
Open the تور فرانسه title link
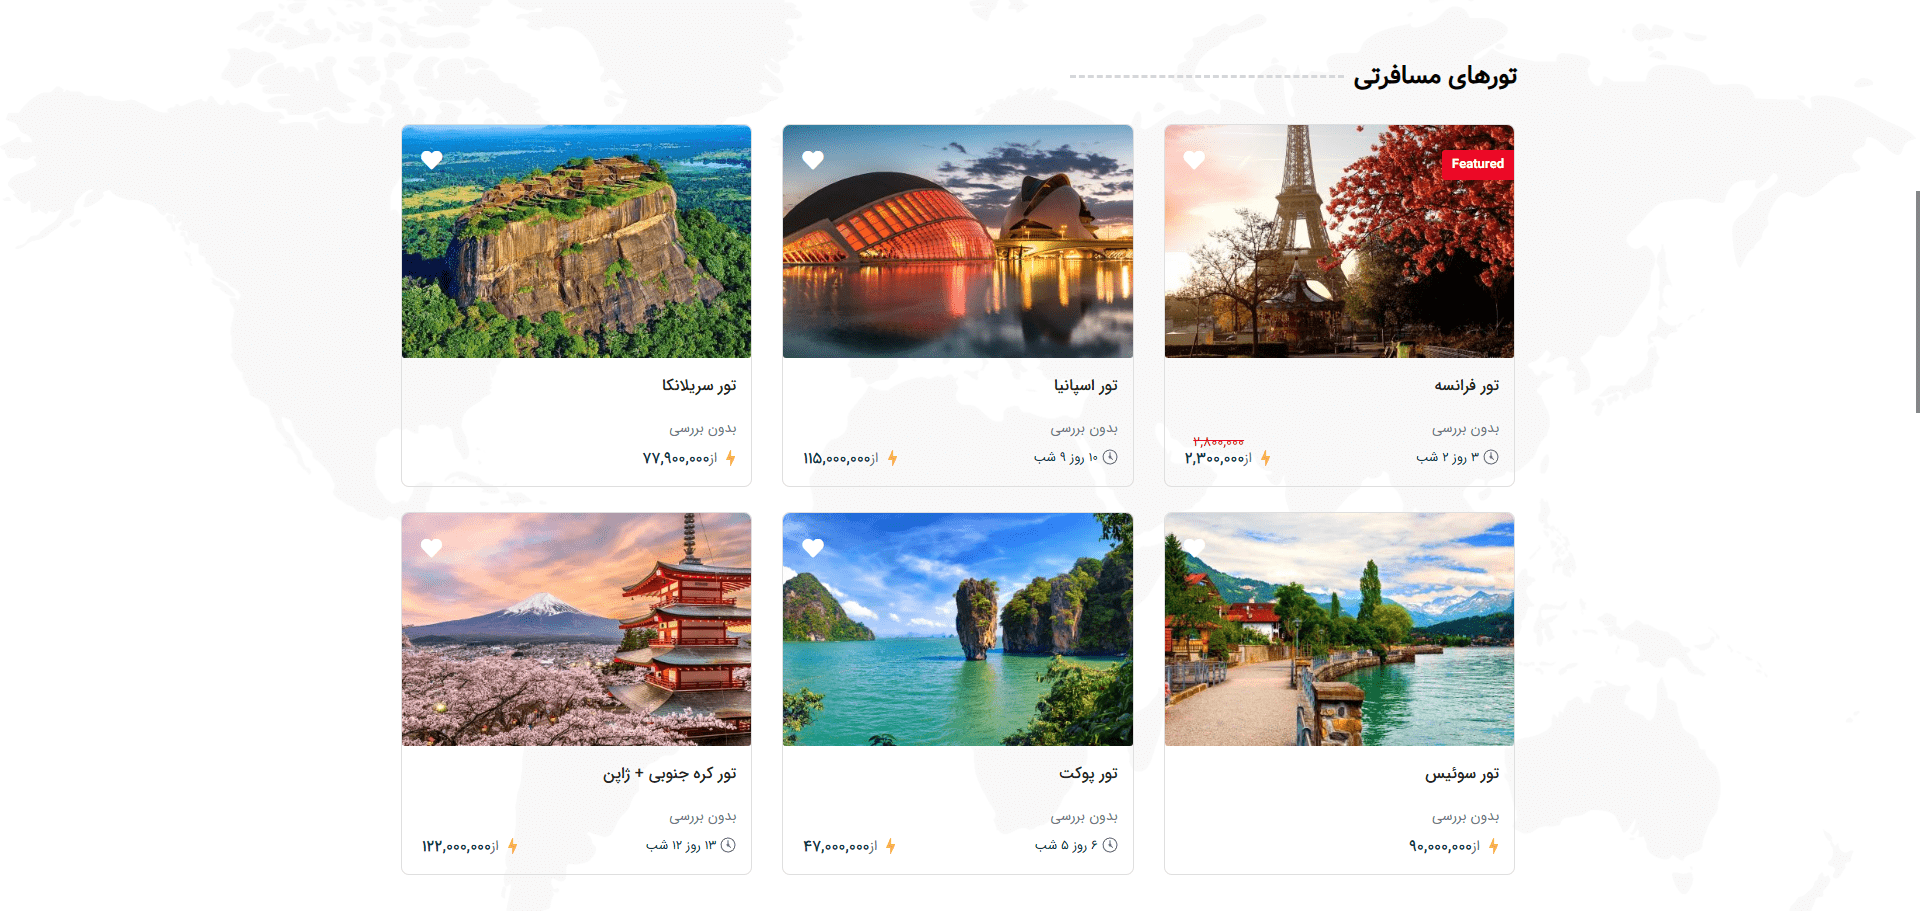[x=1466, y=385]
